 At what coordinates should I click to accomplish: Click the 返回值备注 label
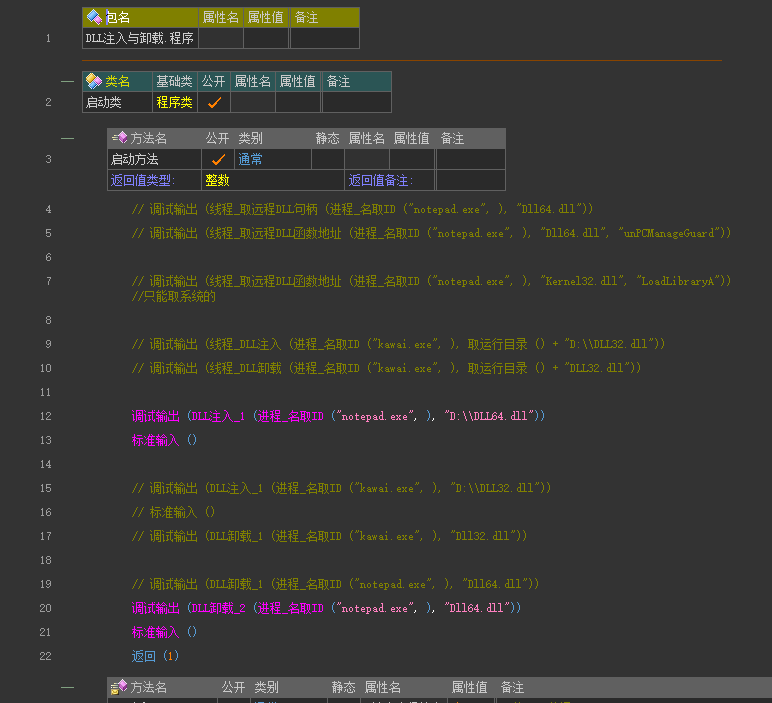coord(381,180)
